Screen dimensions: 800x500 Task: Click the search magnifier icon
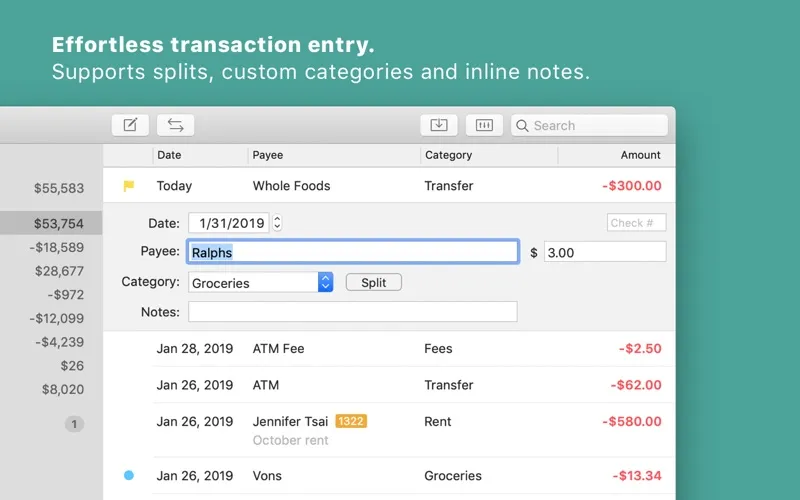point(522,126)
